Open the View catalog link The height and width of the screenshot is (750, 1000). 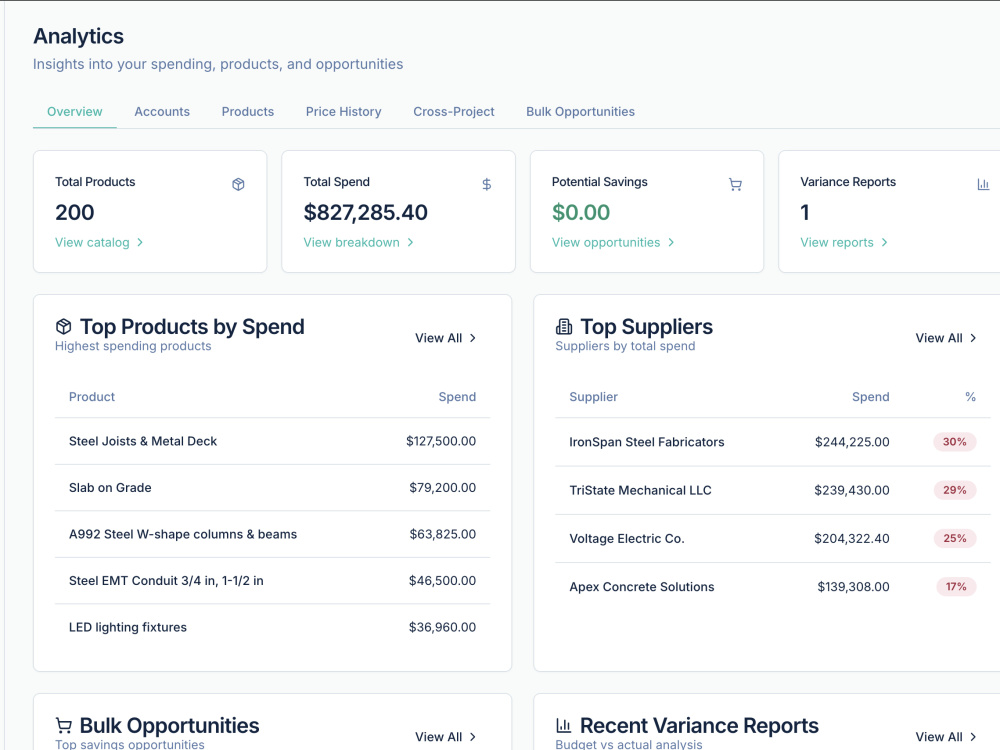[99, 242]
